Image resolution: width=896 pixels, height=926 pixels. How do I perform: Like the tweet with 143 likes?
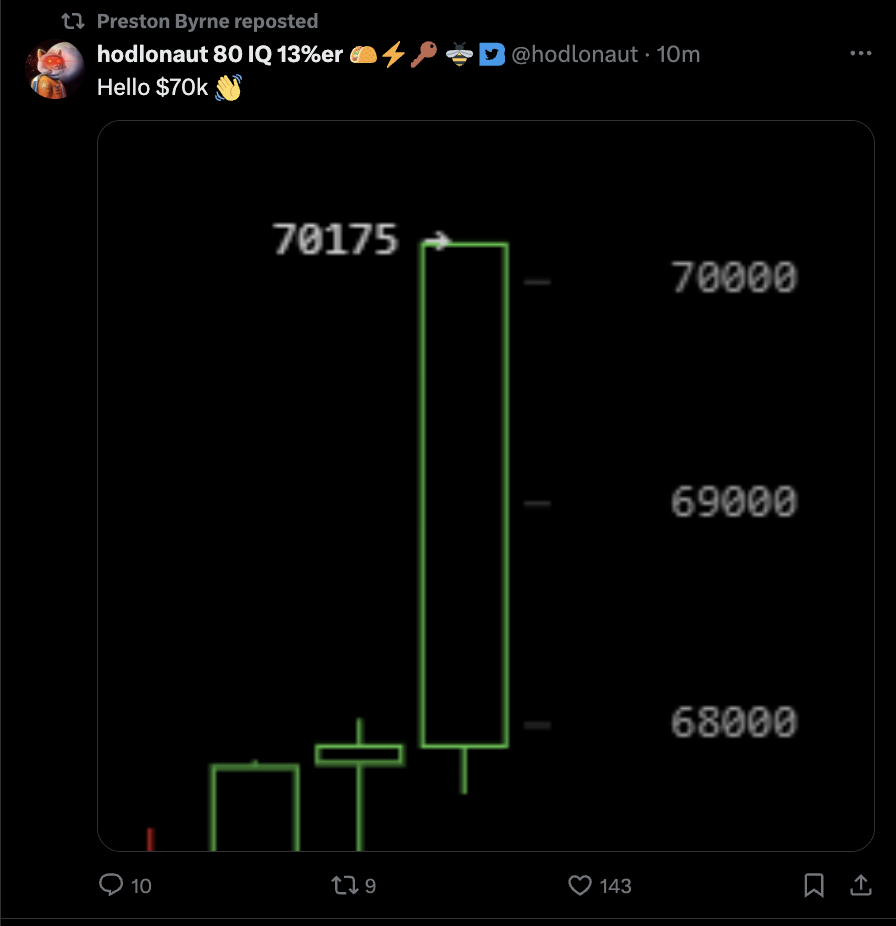[x=581, y=885]
